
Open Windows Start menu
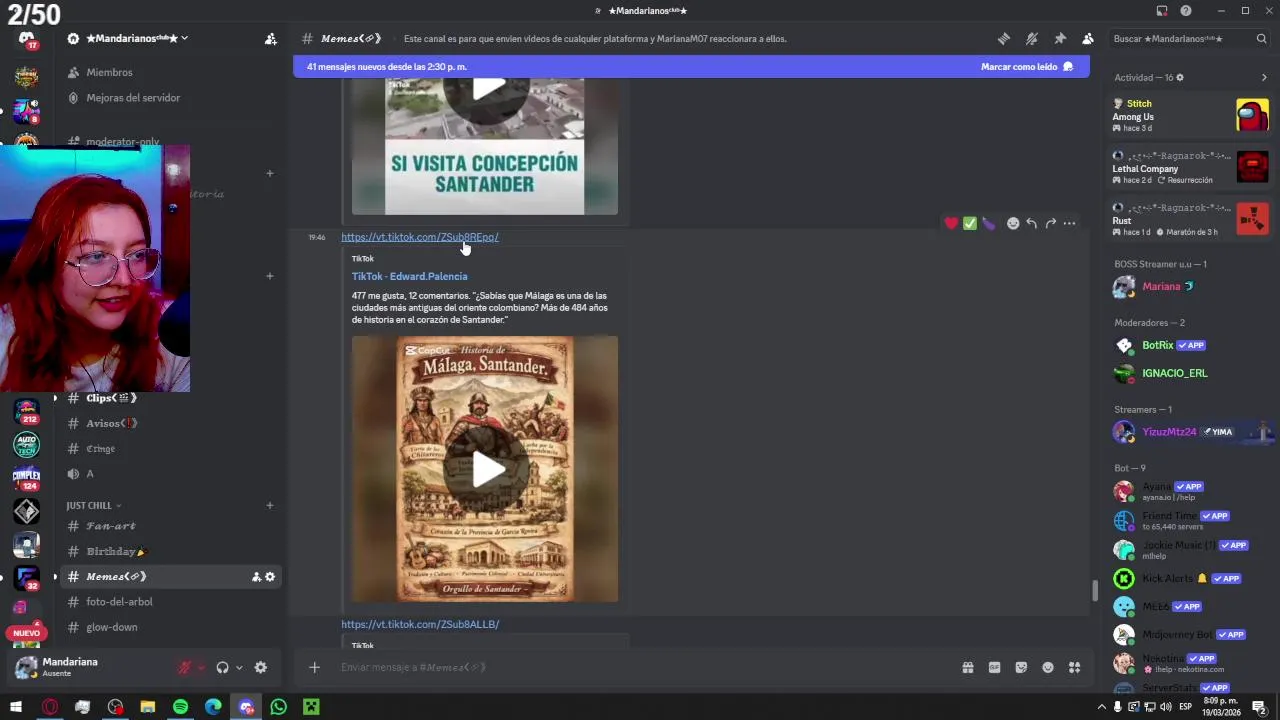click(x=16, y=707)
